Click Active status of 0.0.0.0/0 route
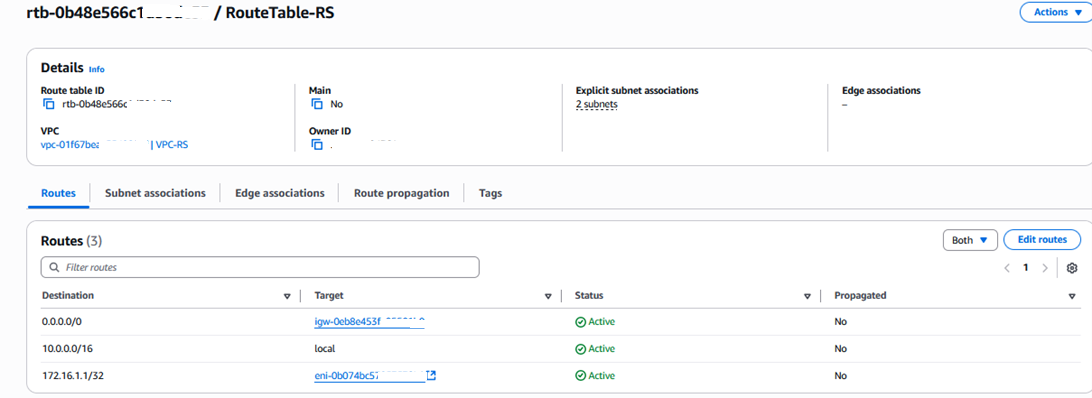This screenshot has height=398, width=1092. tap(595, 322)
